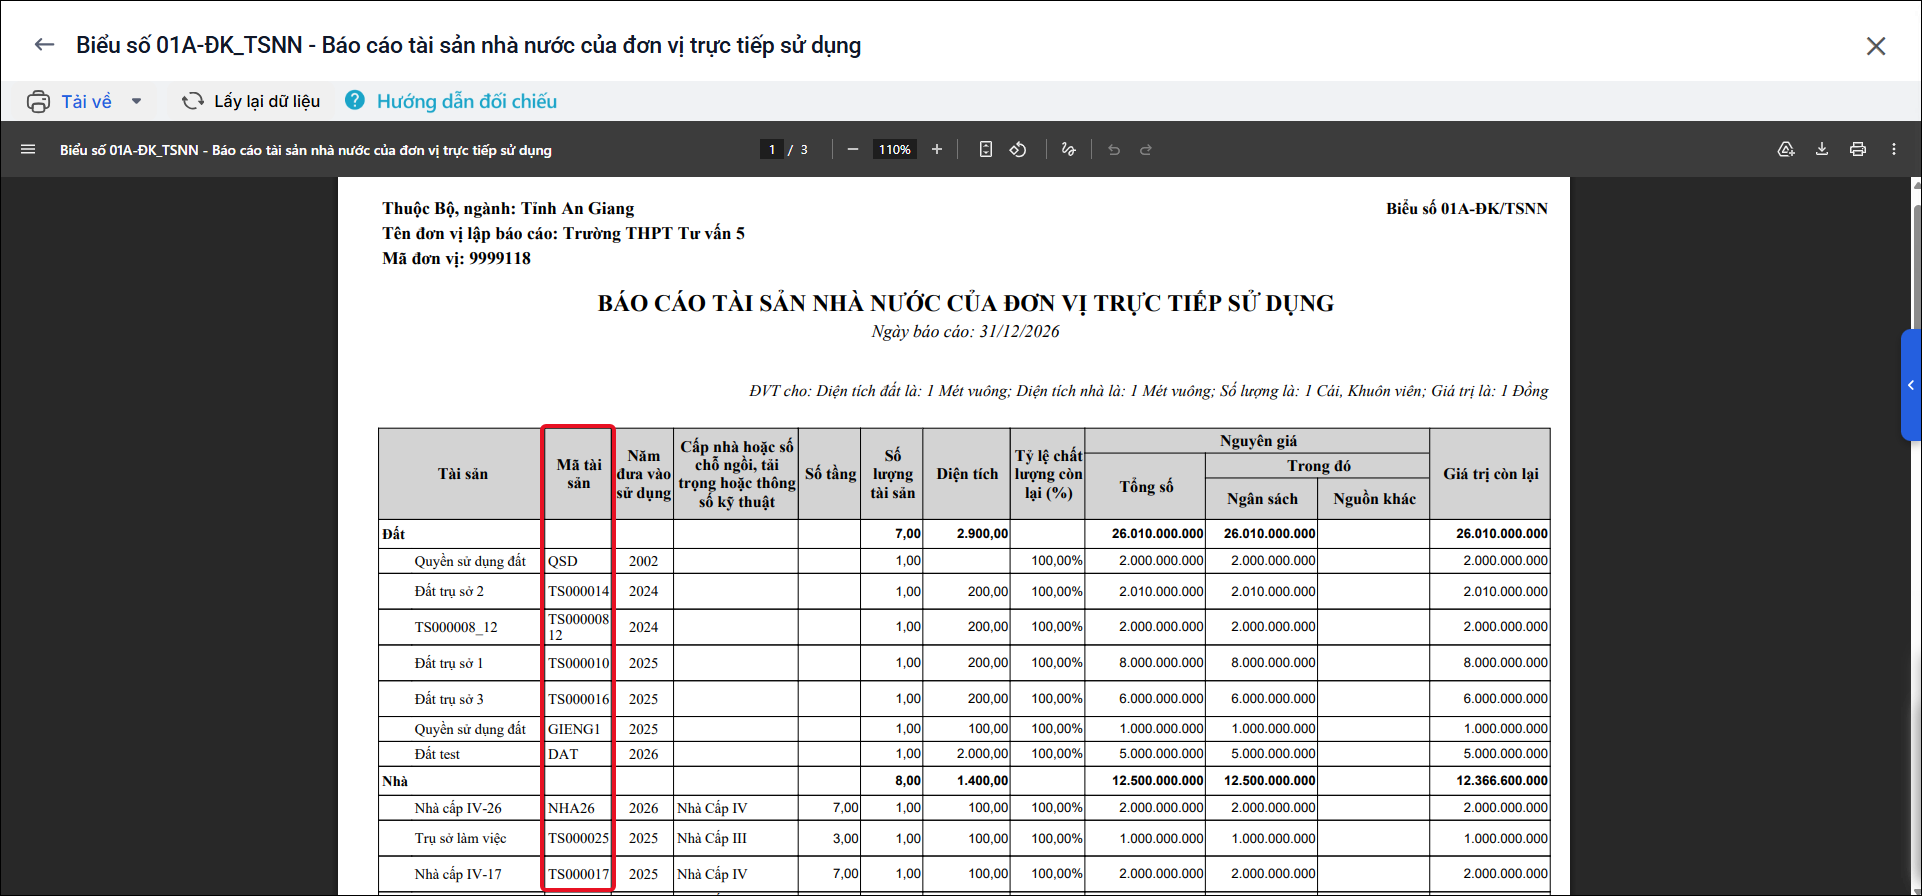Click the 110% zoom level field

point(895,149)
